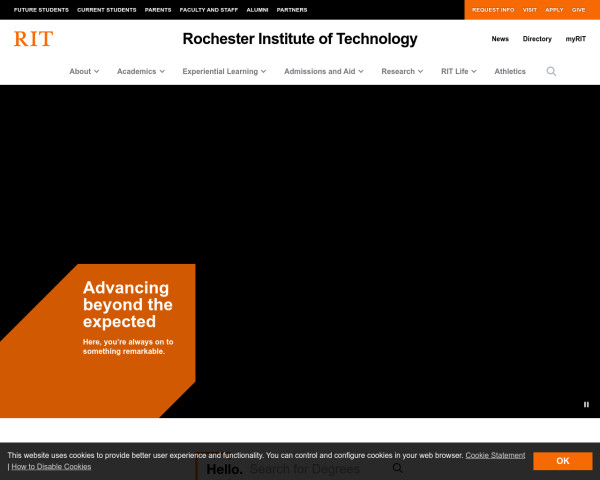
Task: Open the site search magnifier icon
Action: (x=551, y=72)
